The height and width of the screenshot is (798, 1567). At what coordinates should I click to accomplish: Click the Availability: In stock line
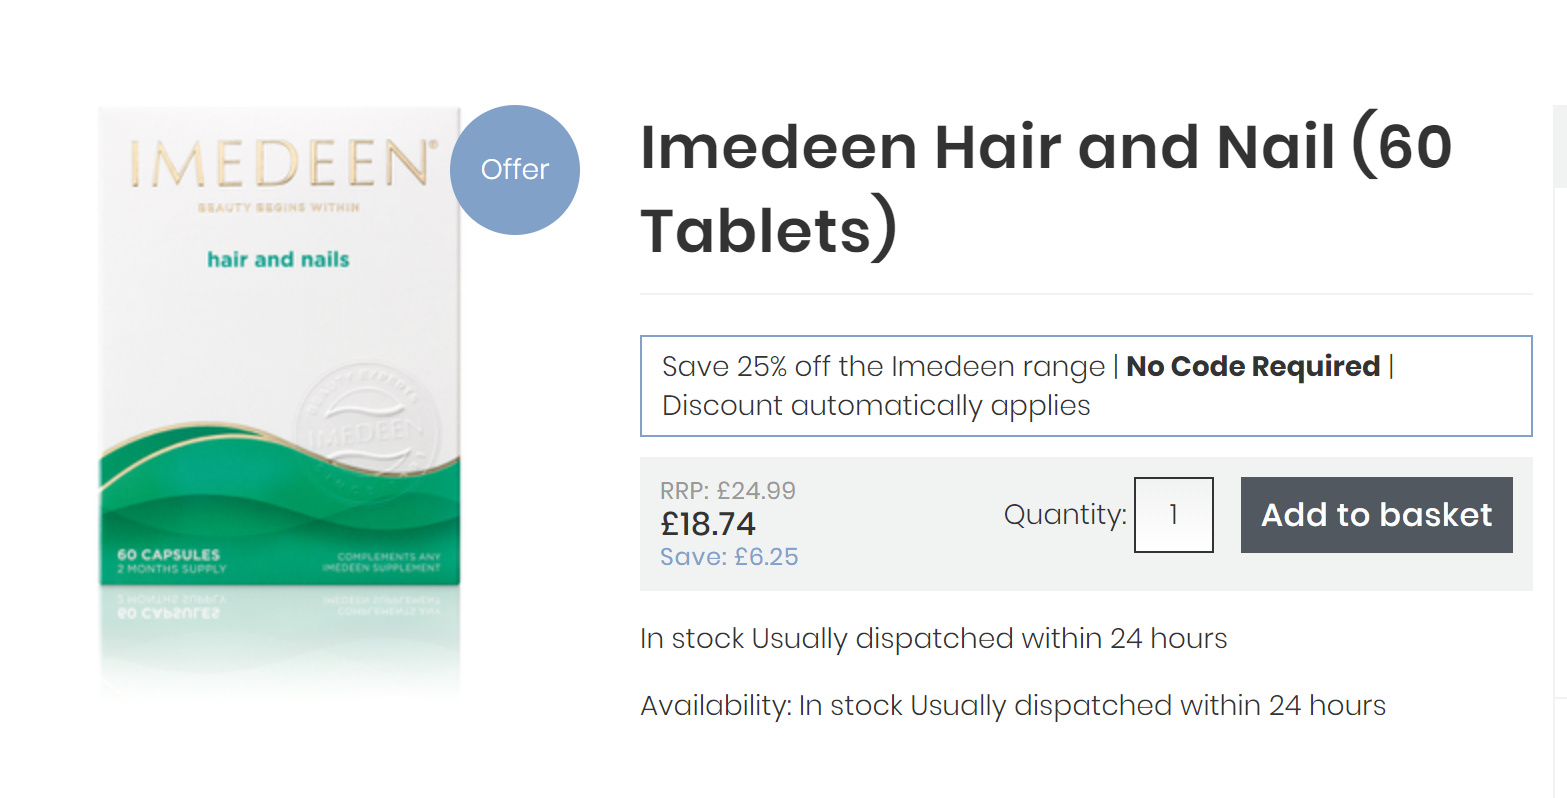pyautogui.click(x=1013, y=706)
